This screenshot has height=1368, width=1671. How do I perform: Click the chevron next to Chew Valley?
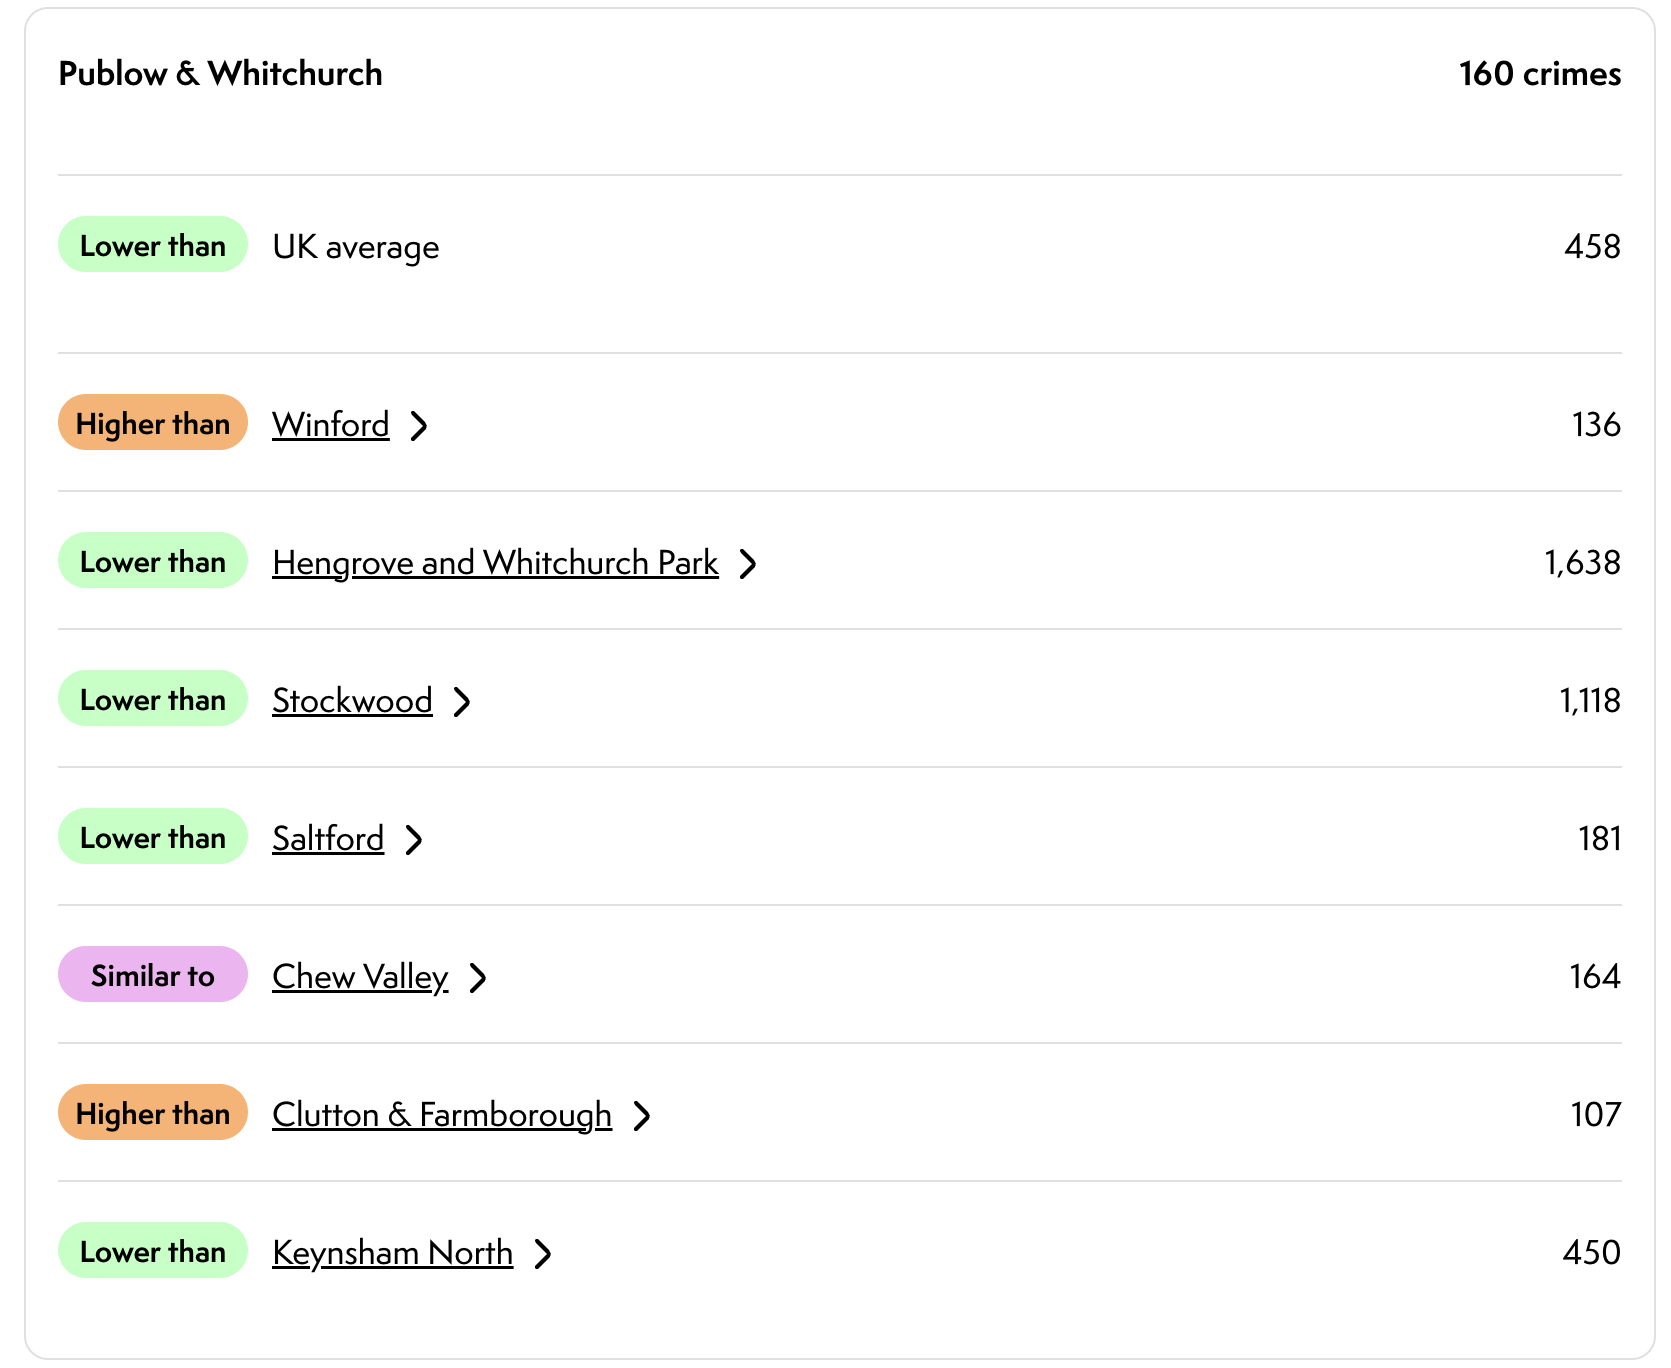click(478, 978)
